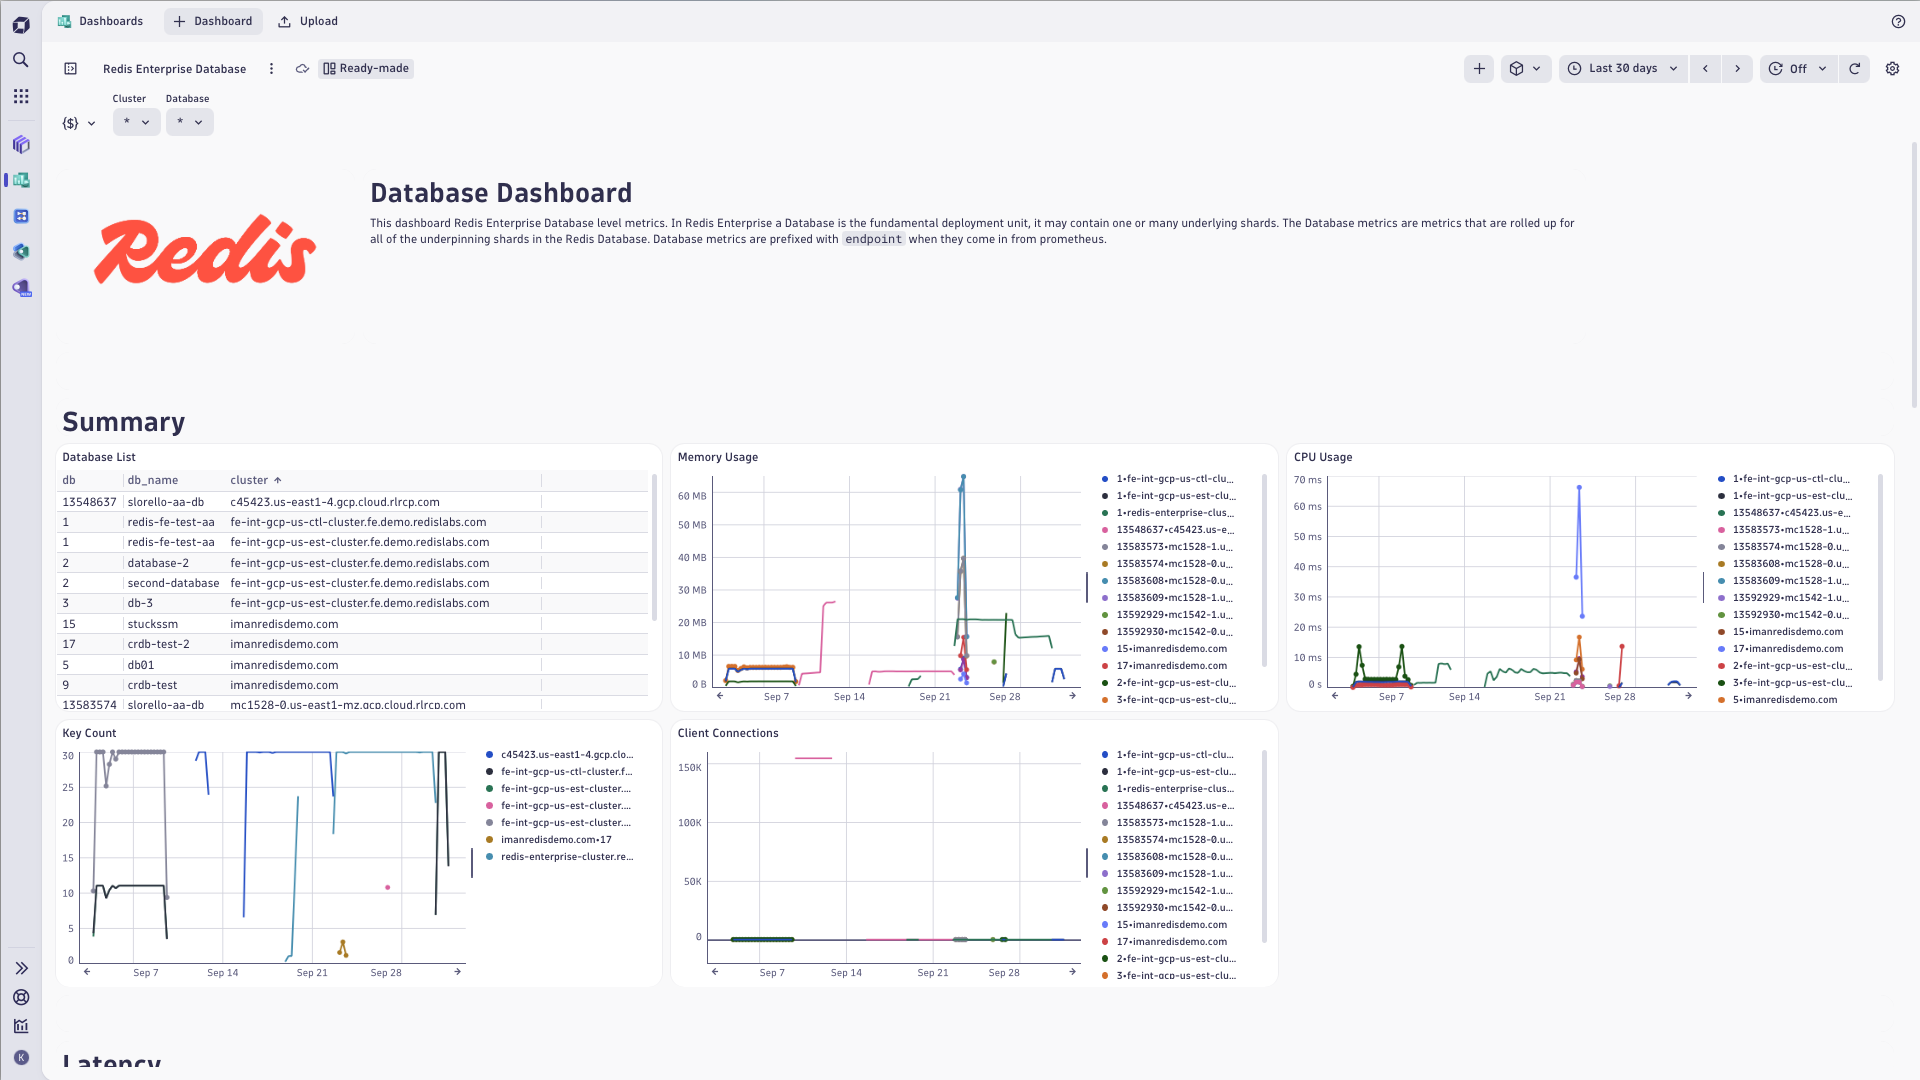This screenshot has height=1080, width=1920.
Task: Click the cloud icon beside the dashboard name
Action: [x=302, y=68]
